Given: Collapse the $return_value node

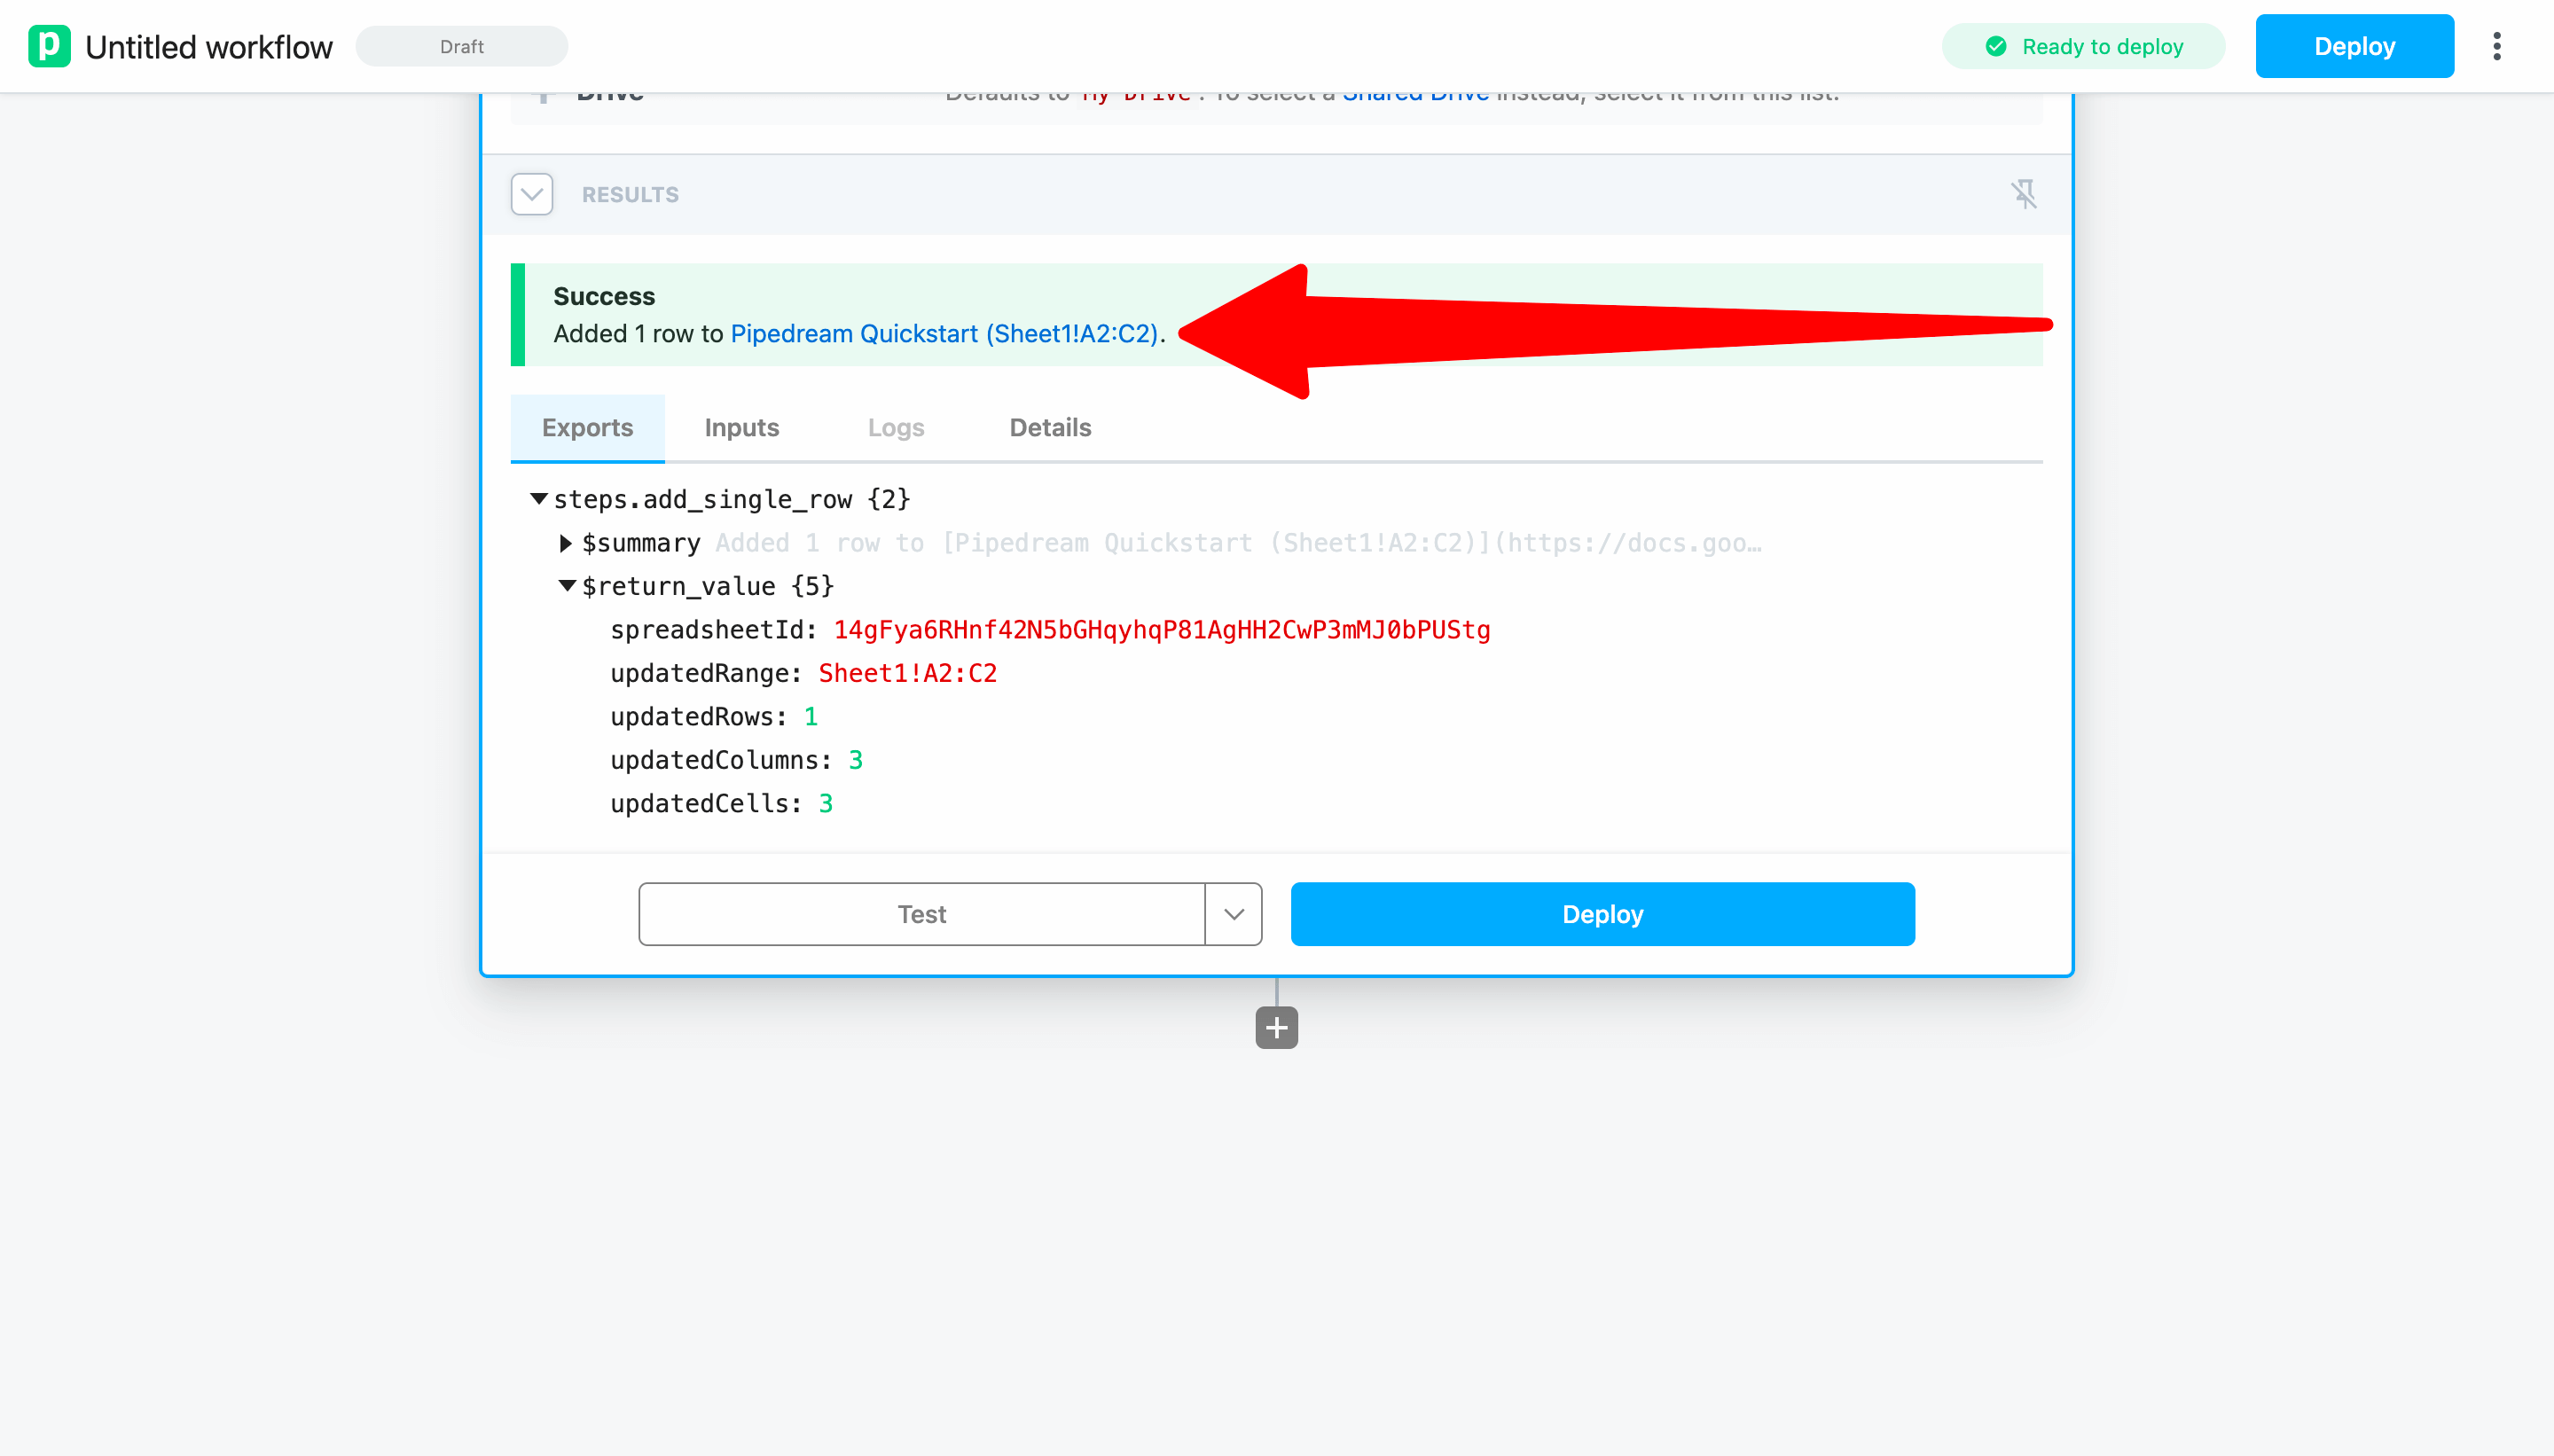Looking at the screenshot, I should click(566, 586).
